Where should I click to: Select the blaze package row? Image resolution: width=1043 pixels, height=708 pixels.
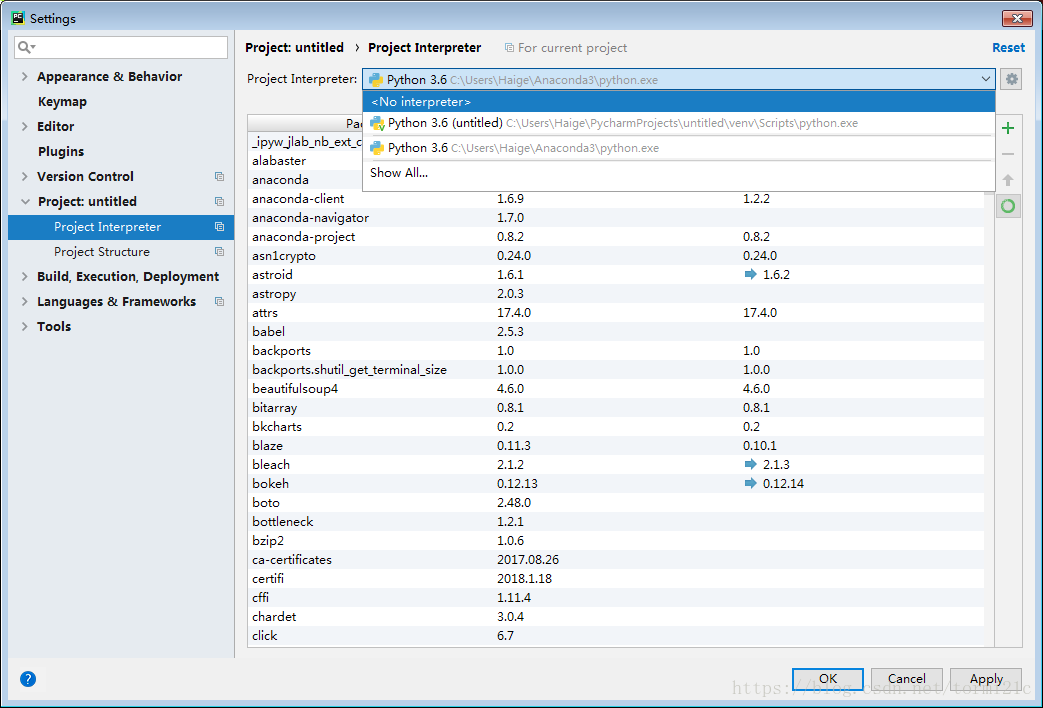pyautogui.click(x=616, y=445)
